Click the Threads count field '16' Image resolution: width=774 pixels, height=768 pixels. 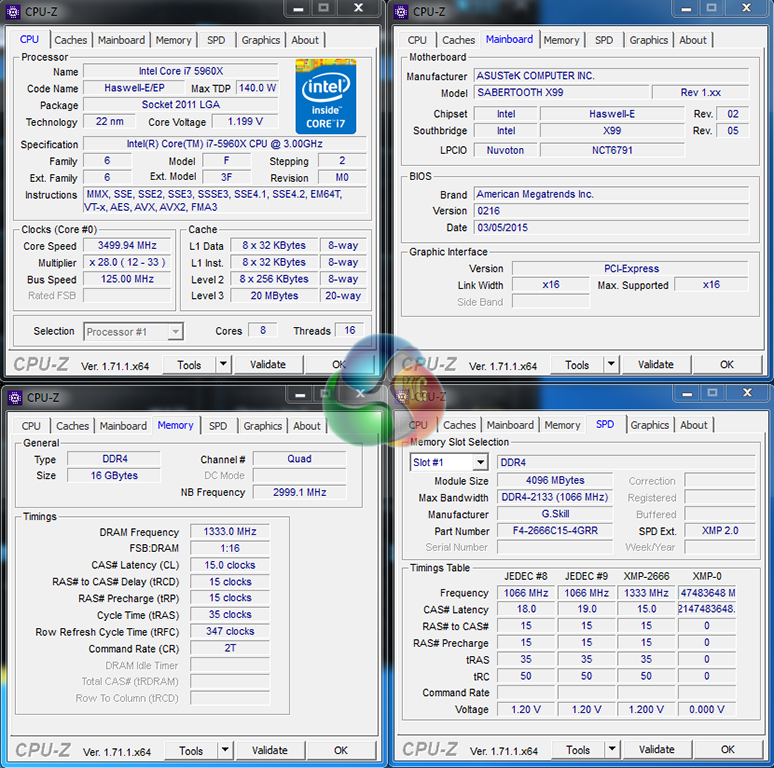point(349,330)
